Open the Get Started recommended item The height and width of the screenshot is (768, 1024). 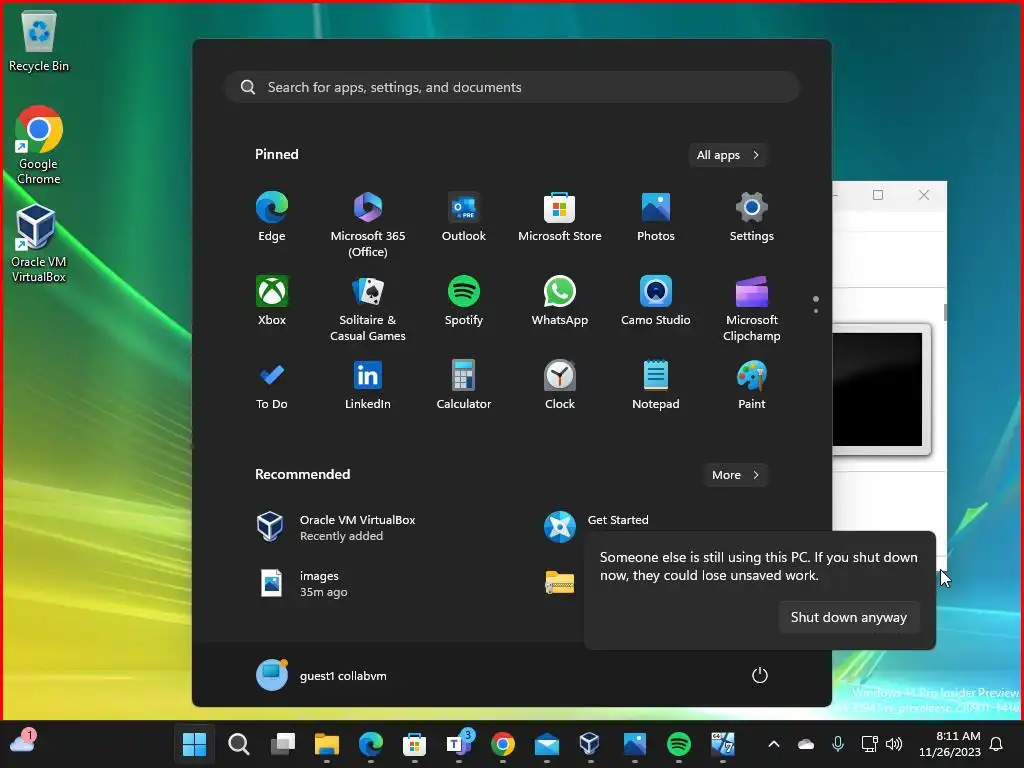point(598,524)
